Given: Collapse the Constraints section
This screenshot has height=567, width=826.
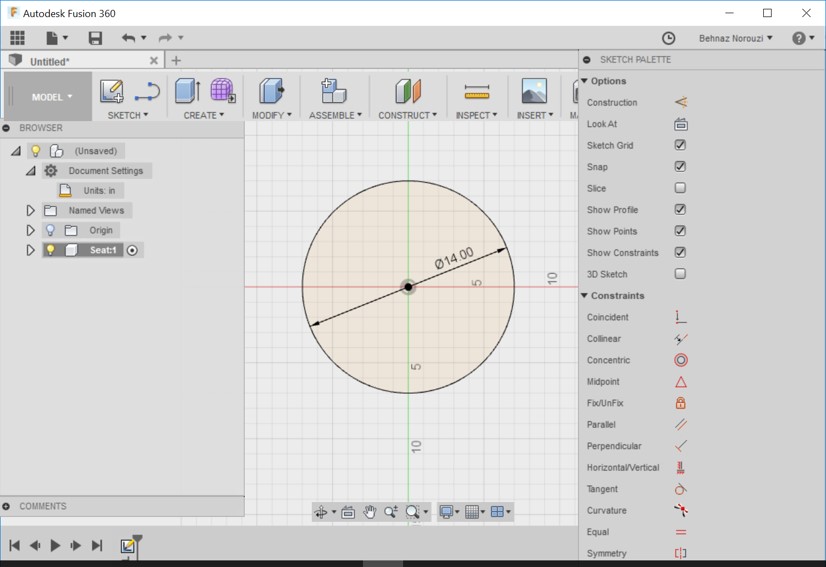Looking at the screenshot, I should click(x=584, y=296).
